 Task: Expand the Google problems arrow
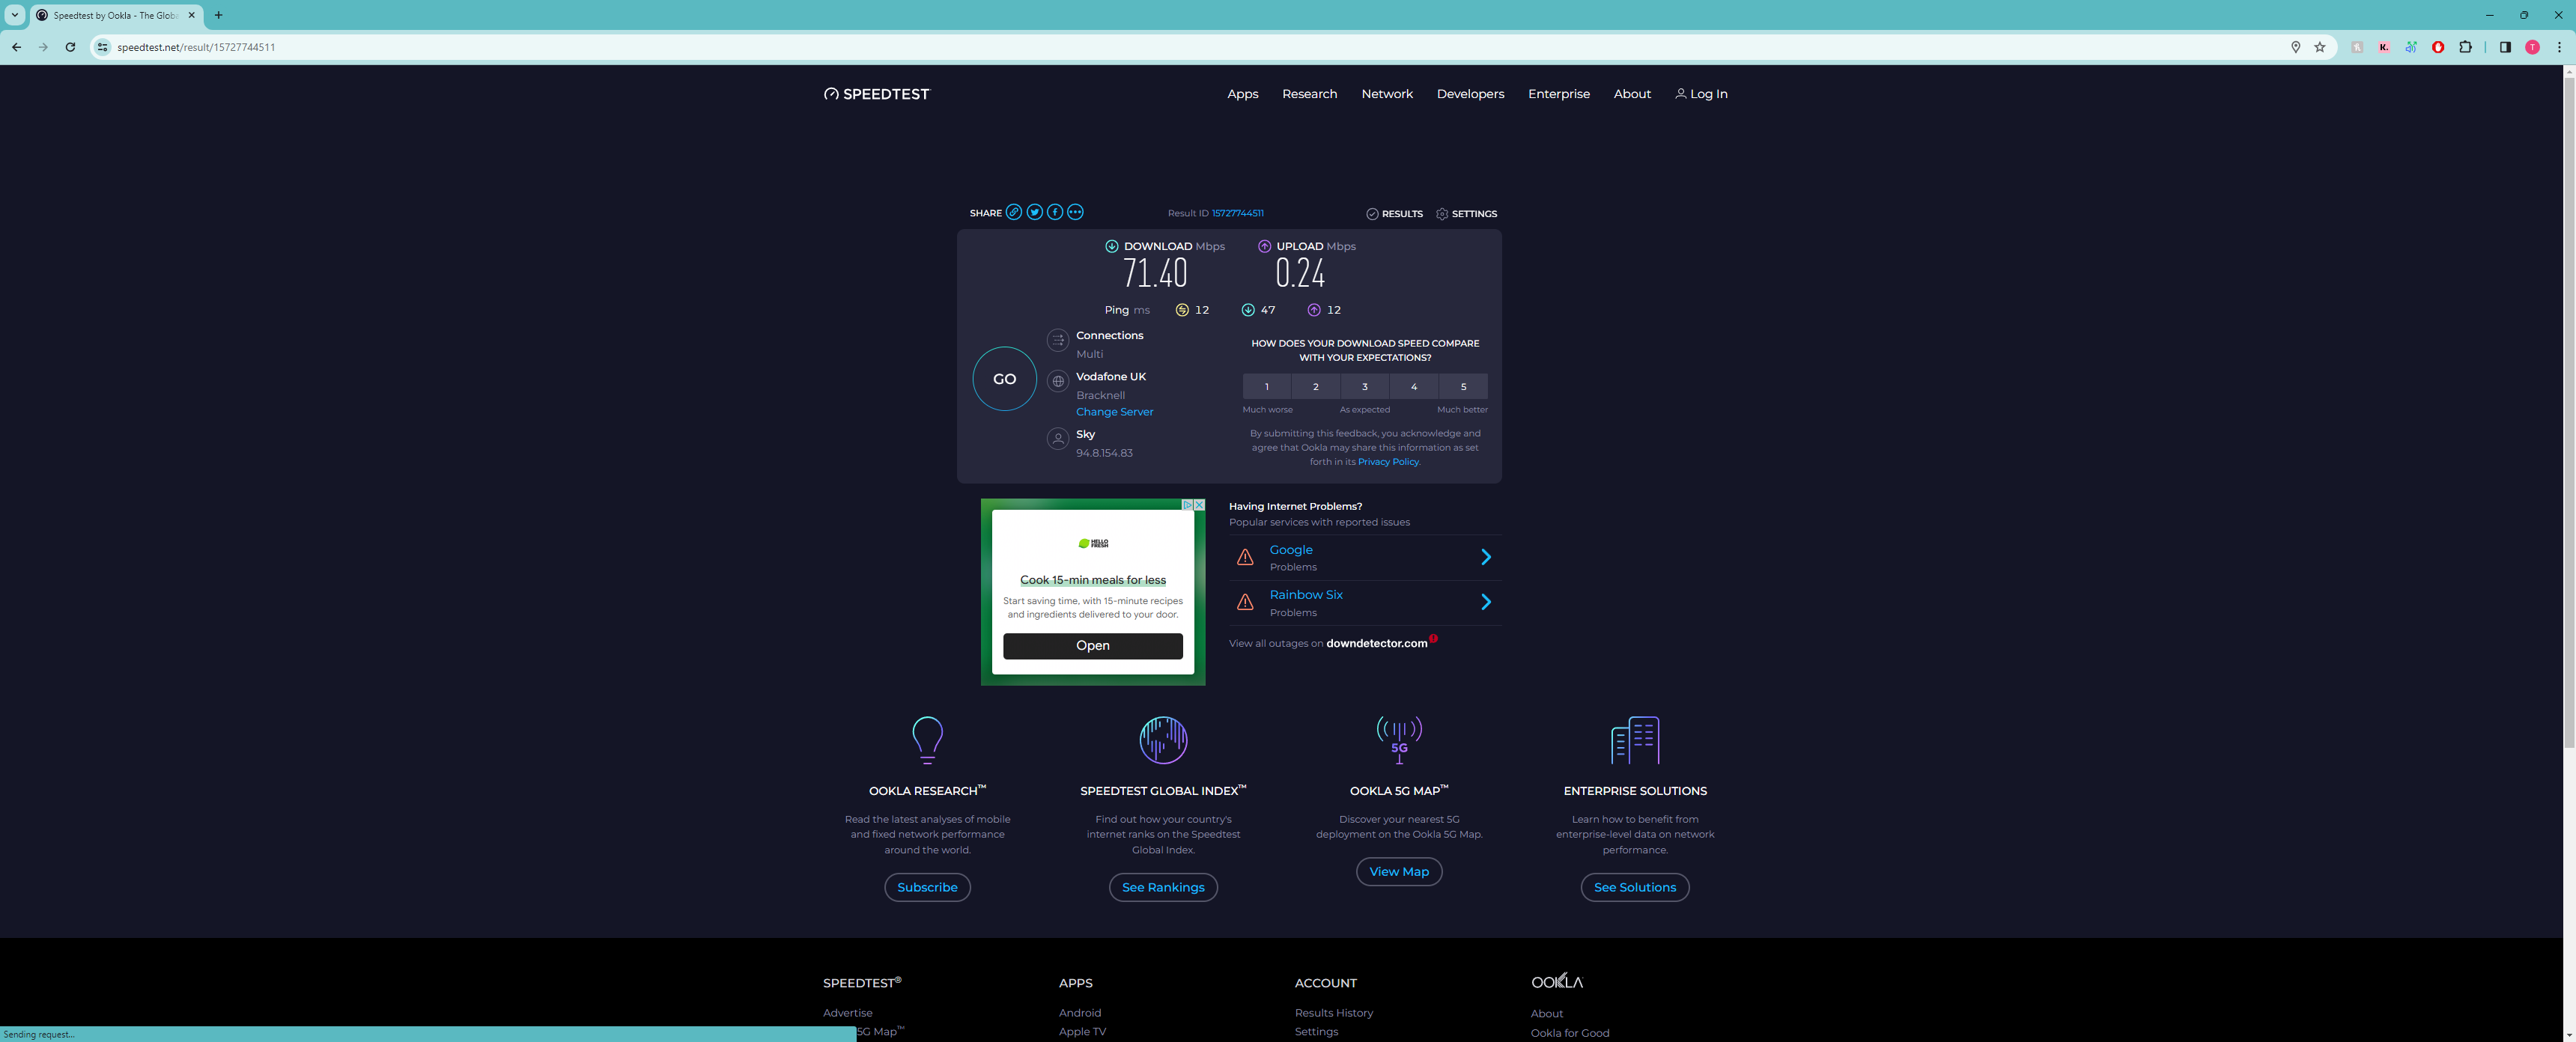[1485, 557]
